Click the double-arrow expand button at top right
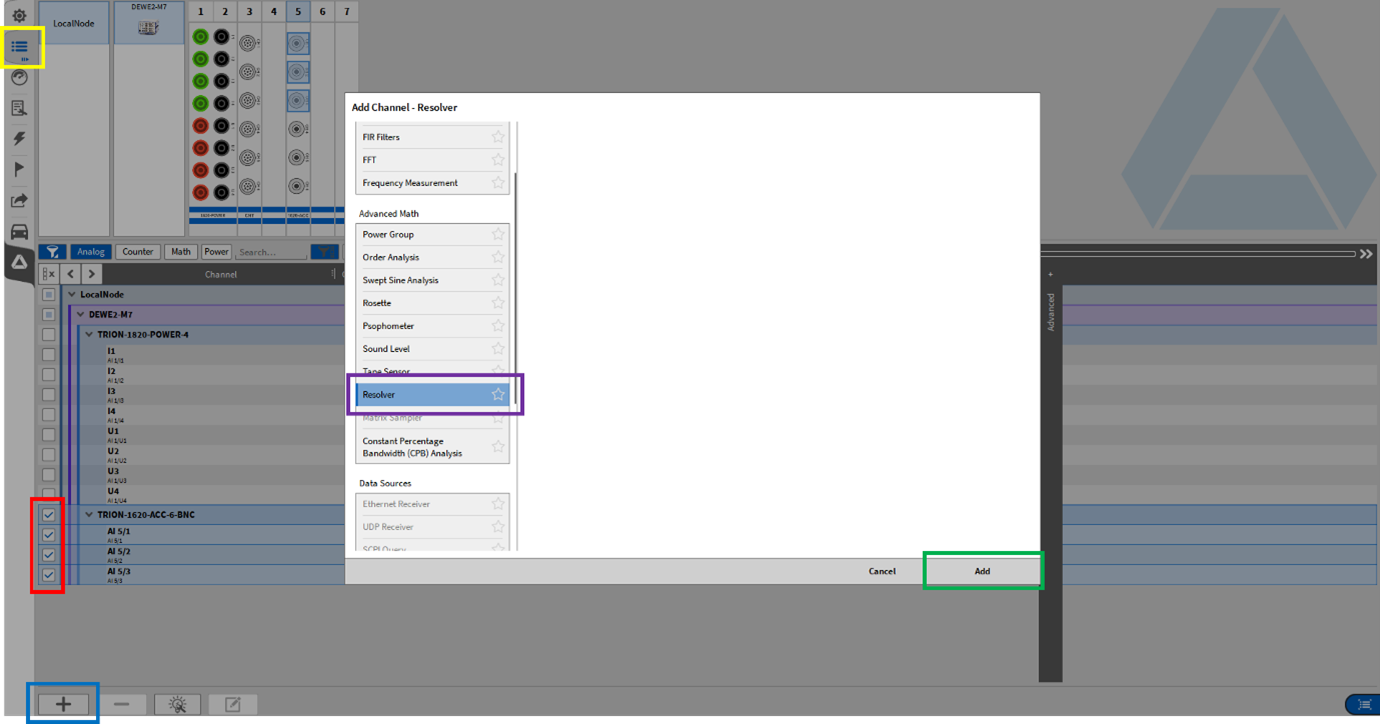Image resolution: width=1380 pixels, height=724 pixels. pos(1366,254)
